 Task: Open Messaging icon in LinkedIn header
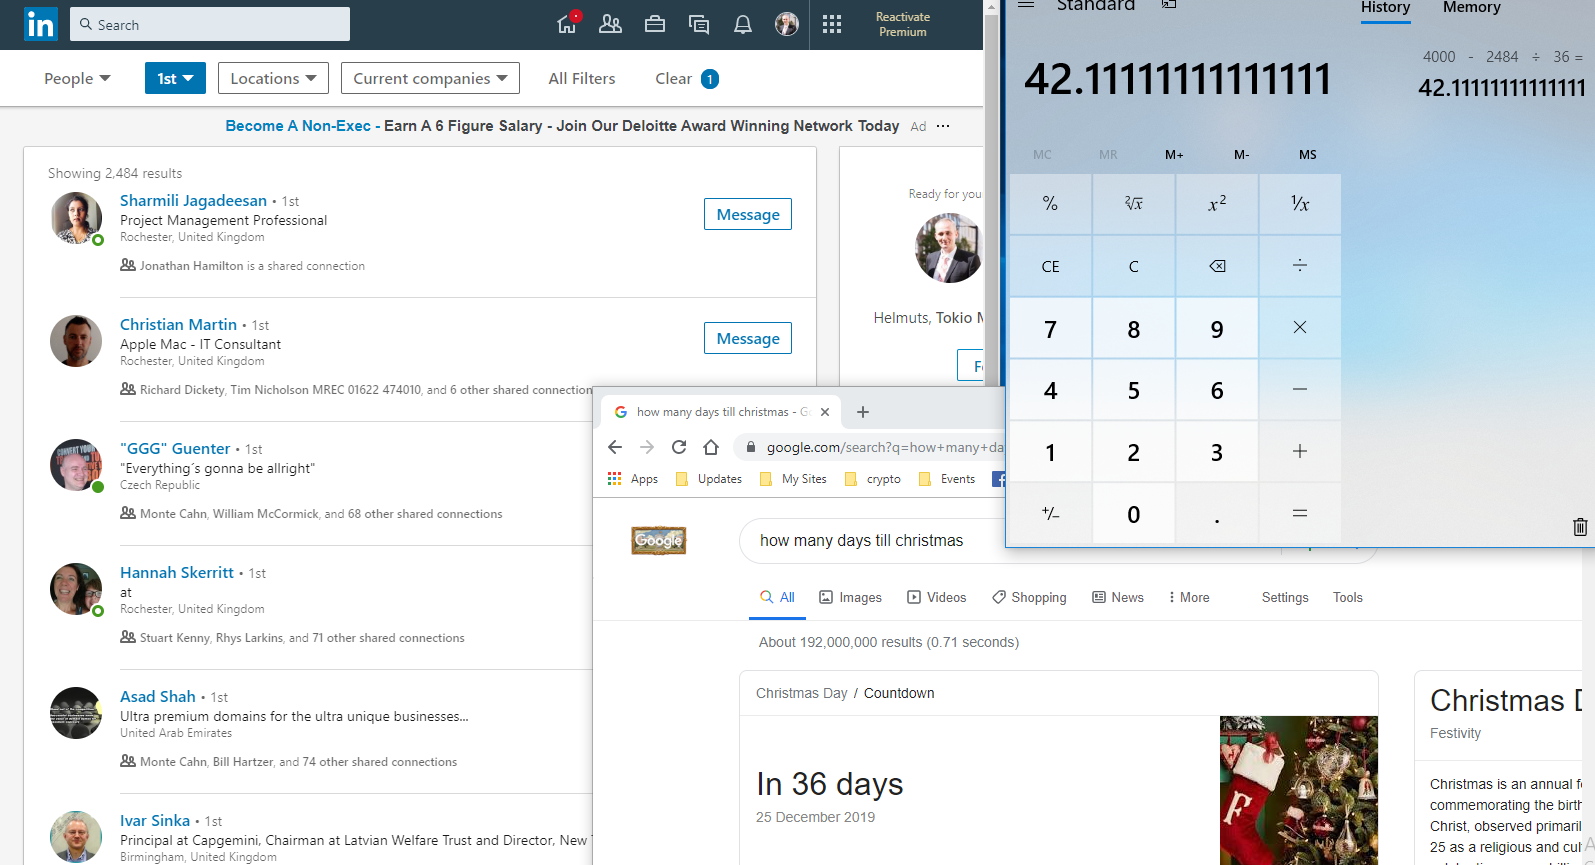[x=699, y=24]
